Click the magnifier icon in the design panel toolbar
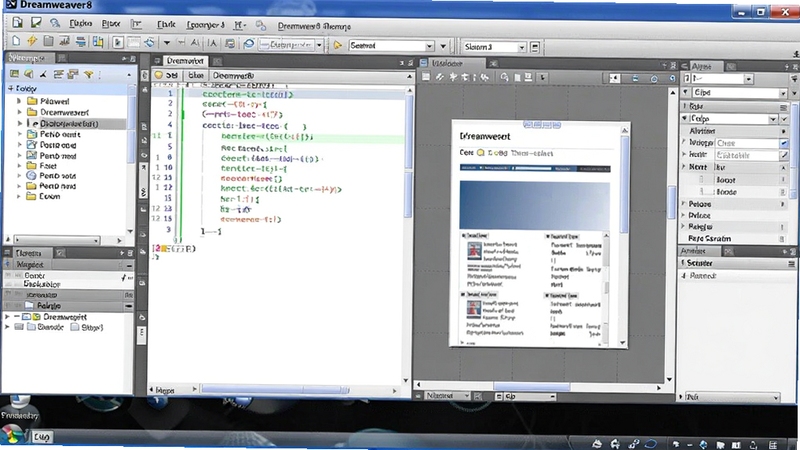 click(x=504, y=77)
